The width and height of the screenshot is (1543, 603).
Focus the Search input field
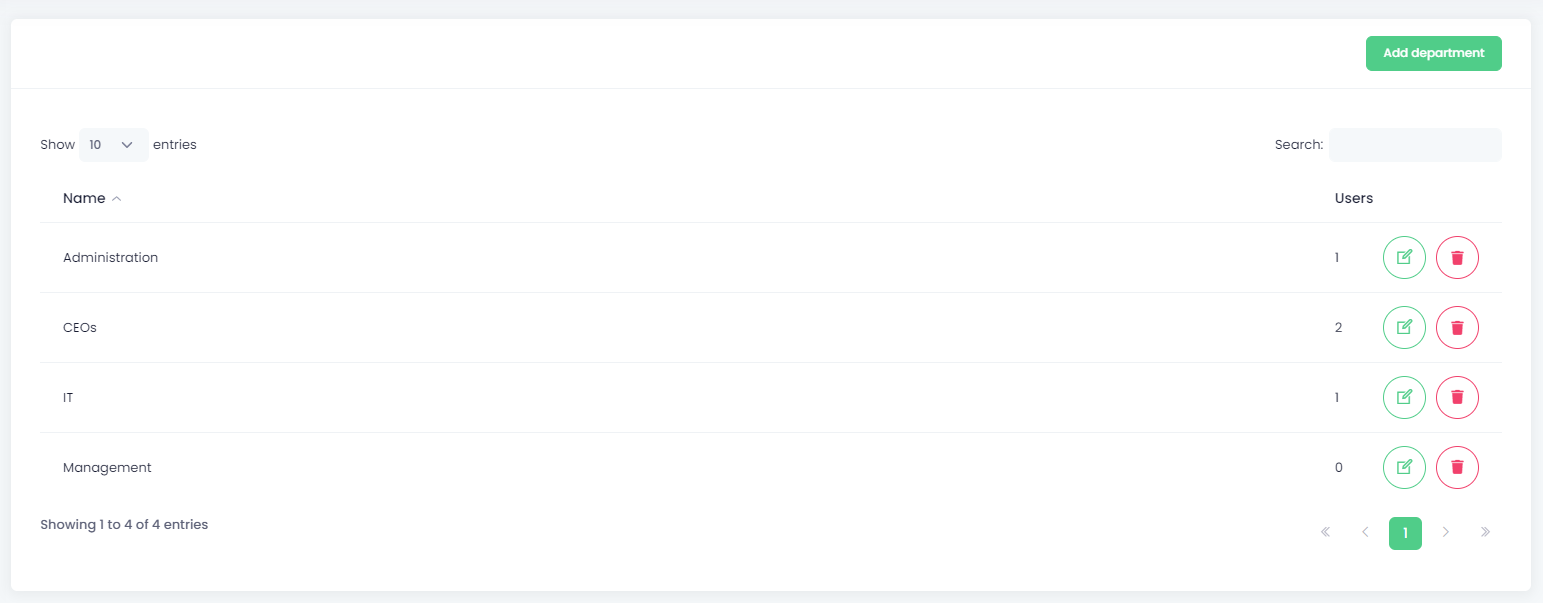(x=1415, y=145)
